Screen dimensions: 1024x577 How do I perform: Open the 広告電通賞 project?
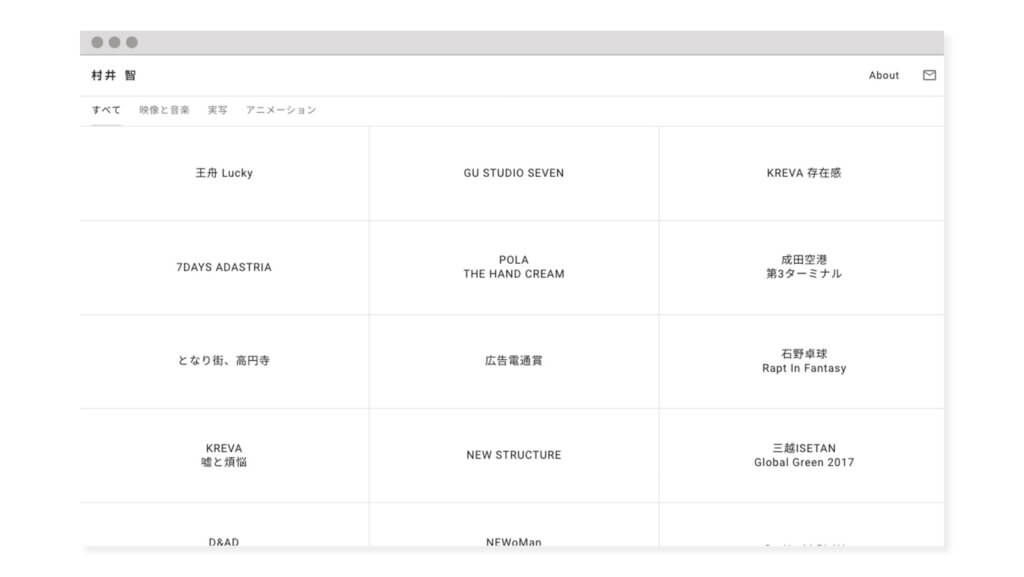pos(514,361)
